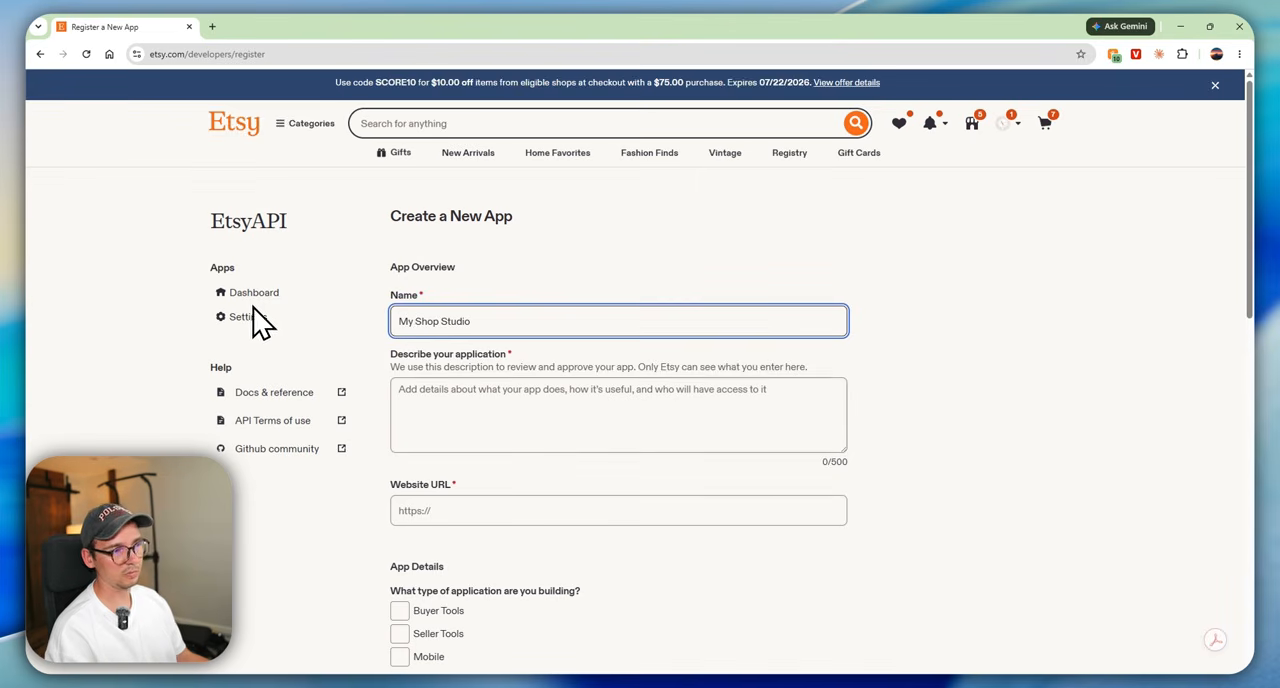
Task: Open the shopping cart
Action: coord(1045,123)
